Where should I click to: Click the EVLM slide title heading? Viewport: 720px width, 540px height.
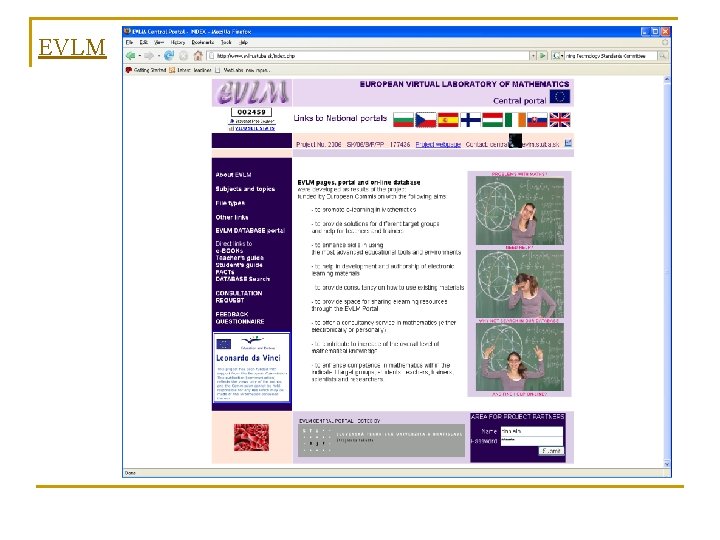point(72,47)
